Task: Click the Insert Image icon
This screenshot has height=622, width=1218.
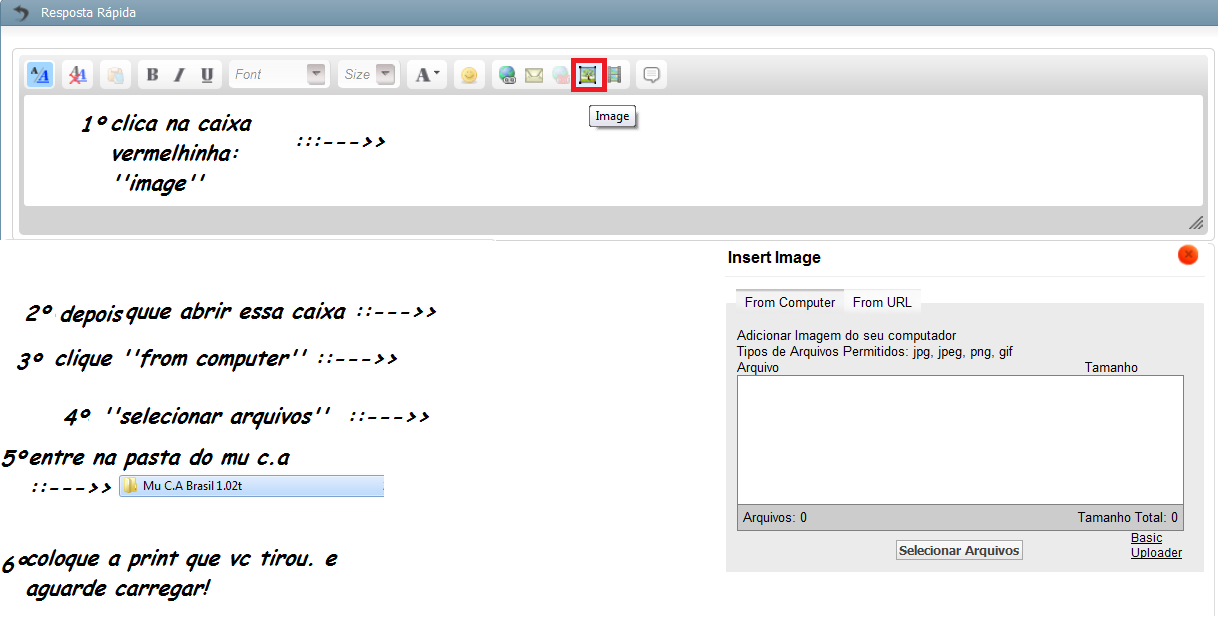Action: [588, 75]
